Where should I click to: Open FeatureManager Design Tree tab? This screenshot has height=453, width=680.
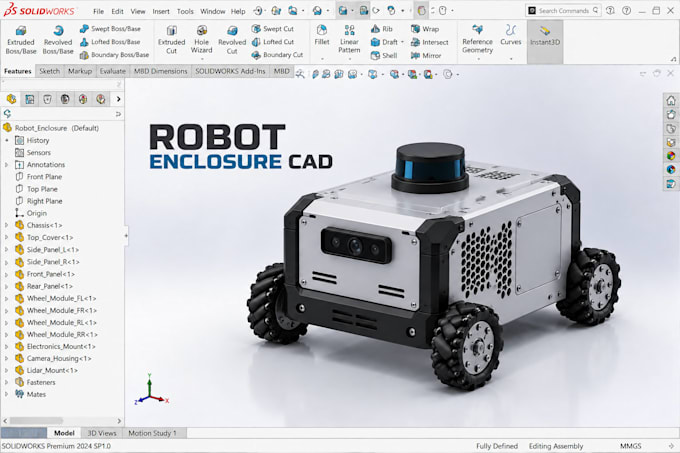coord(11,99)
